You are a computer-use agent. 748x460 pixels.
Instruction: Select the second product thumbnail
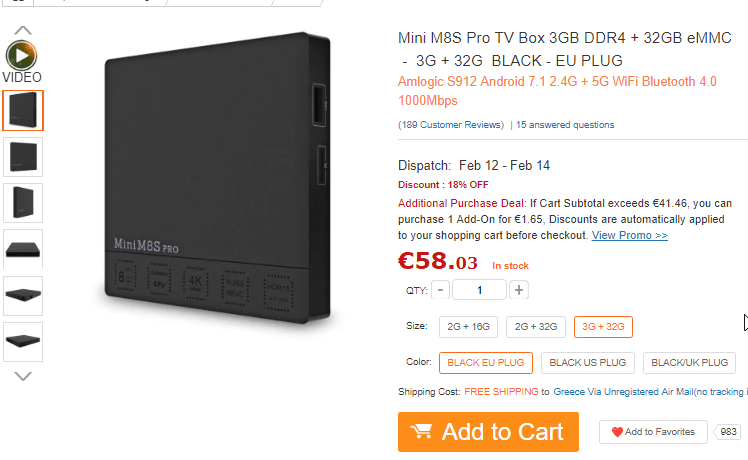[x=23, y=157]
